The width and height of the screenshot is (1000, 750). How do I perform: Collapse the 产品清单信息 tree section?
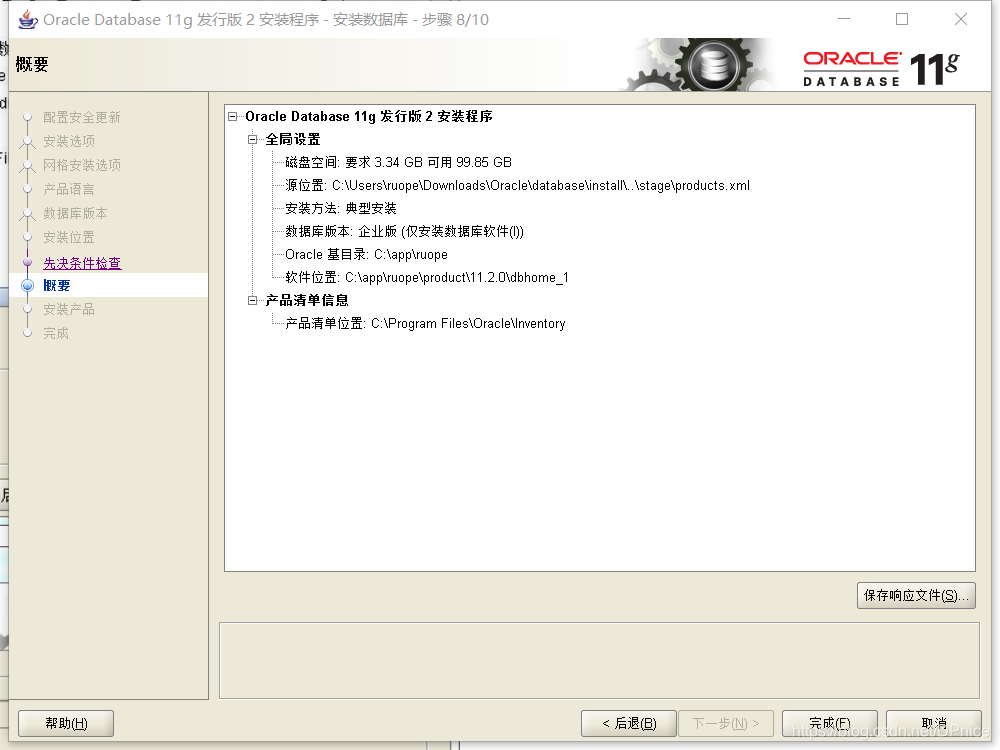pyautogui.click(x=253, y=300)
